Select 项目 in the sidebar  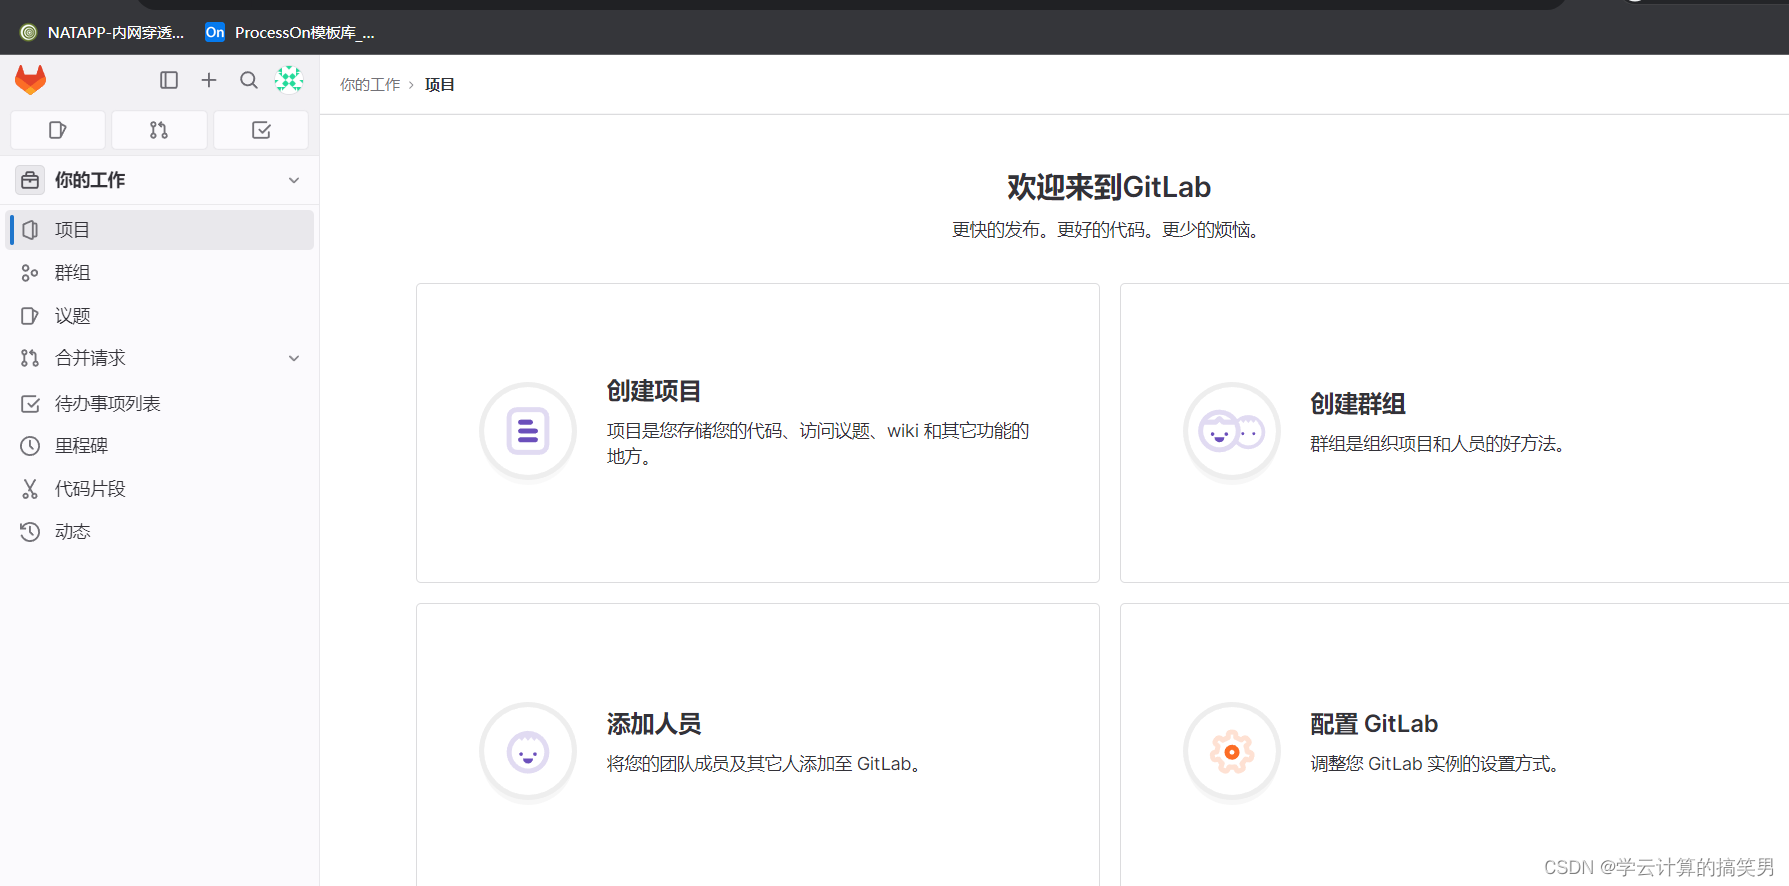(162, 230)
